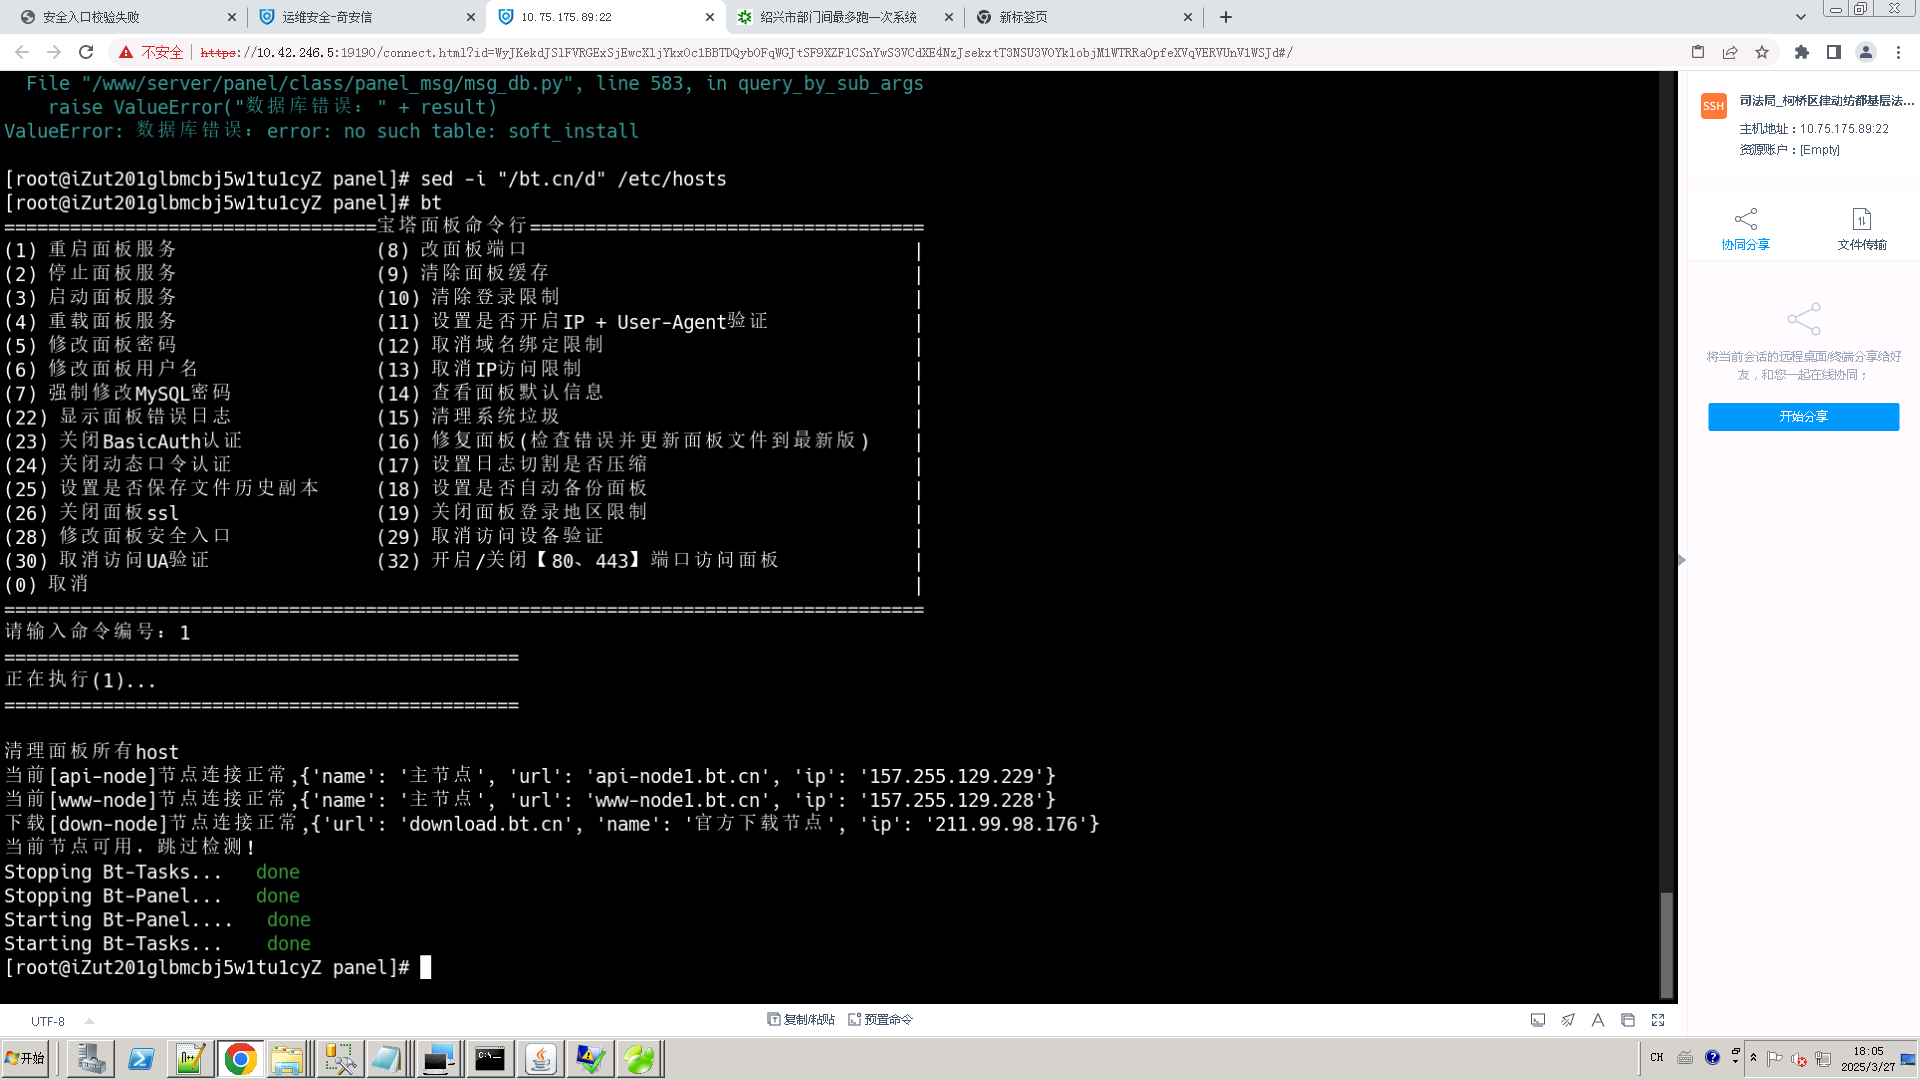The image size is (1920, 1080).
Task: Toggle terminal fullscreen mode
Action: (x=1658, y=1020)
